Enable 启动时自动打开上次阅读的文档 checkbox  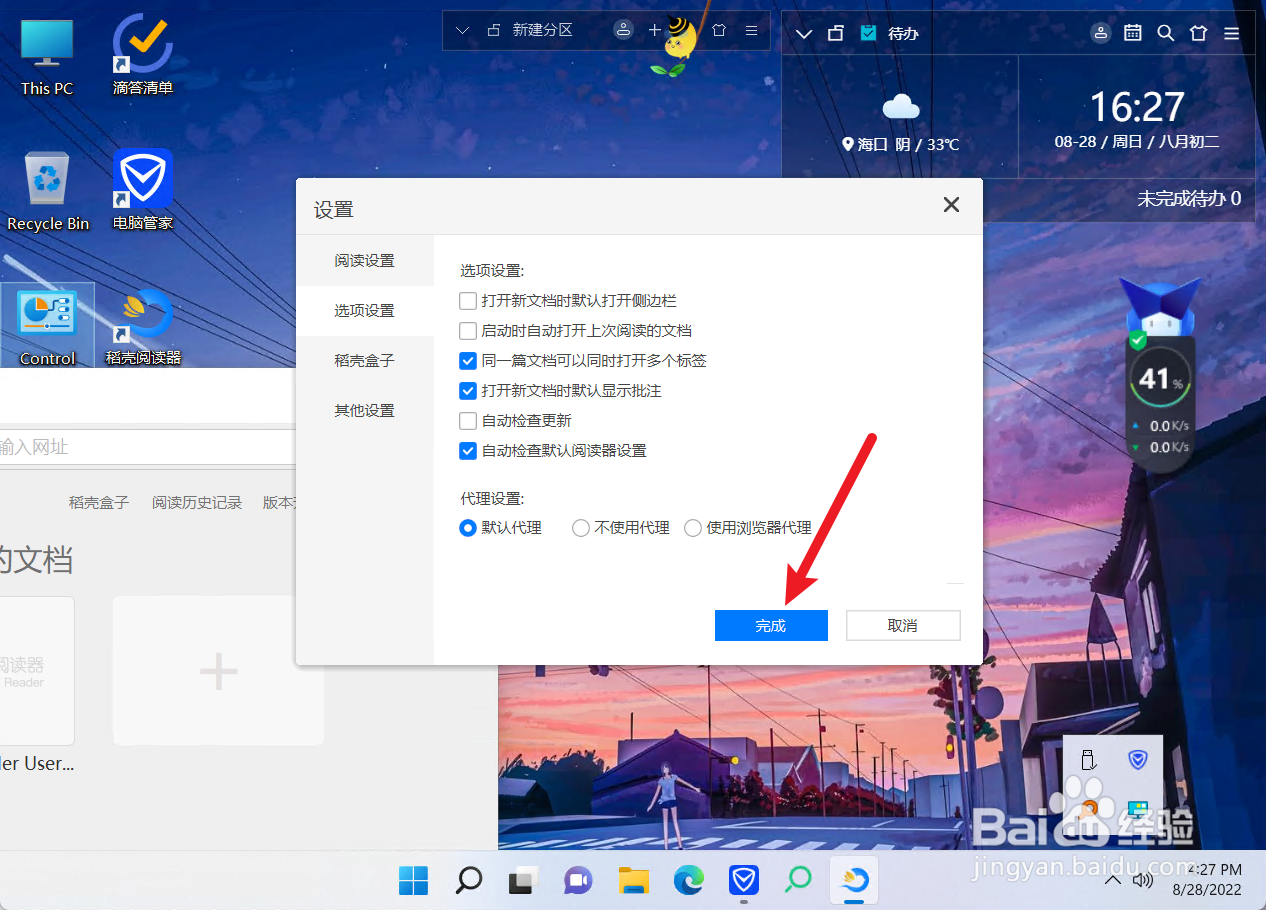tap(467, 330)
